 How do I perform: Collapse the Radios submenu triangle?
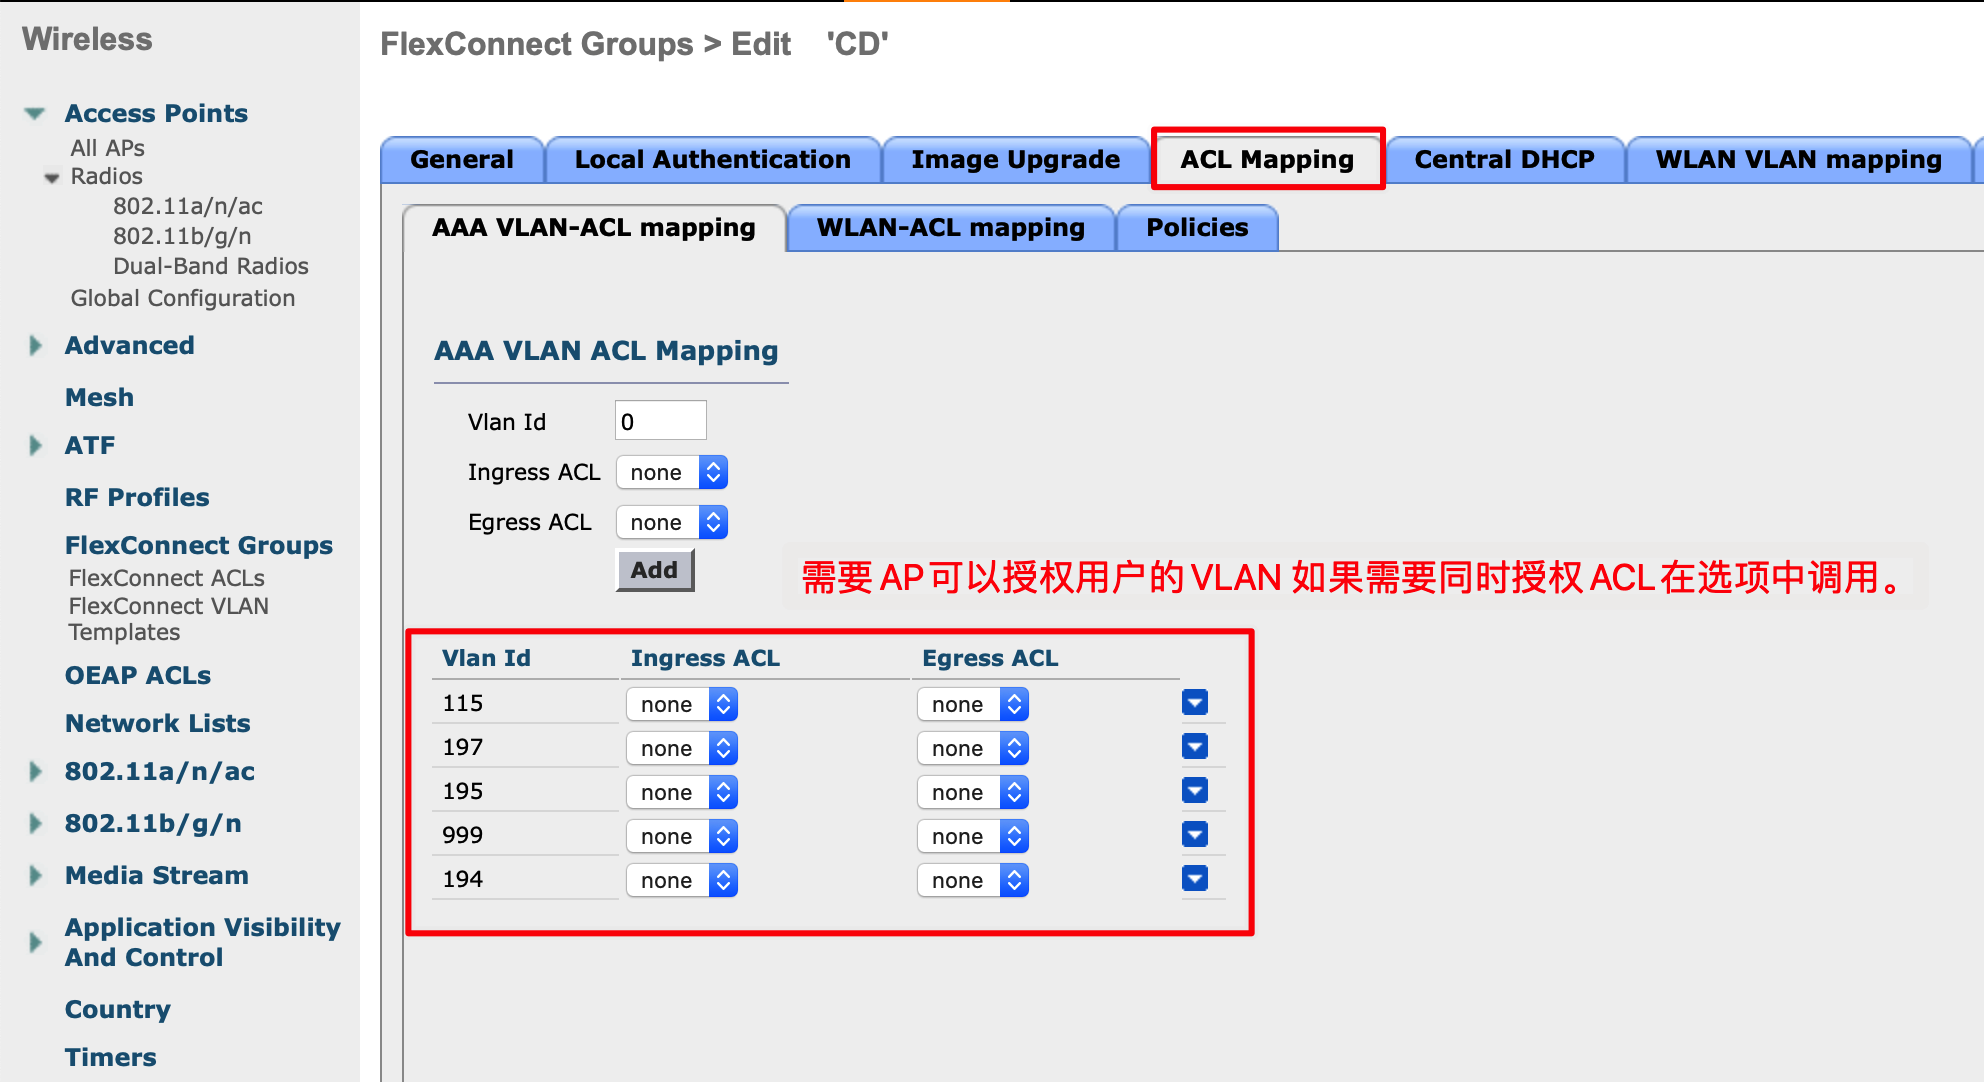tap(52, 178)
